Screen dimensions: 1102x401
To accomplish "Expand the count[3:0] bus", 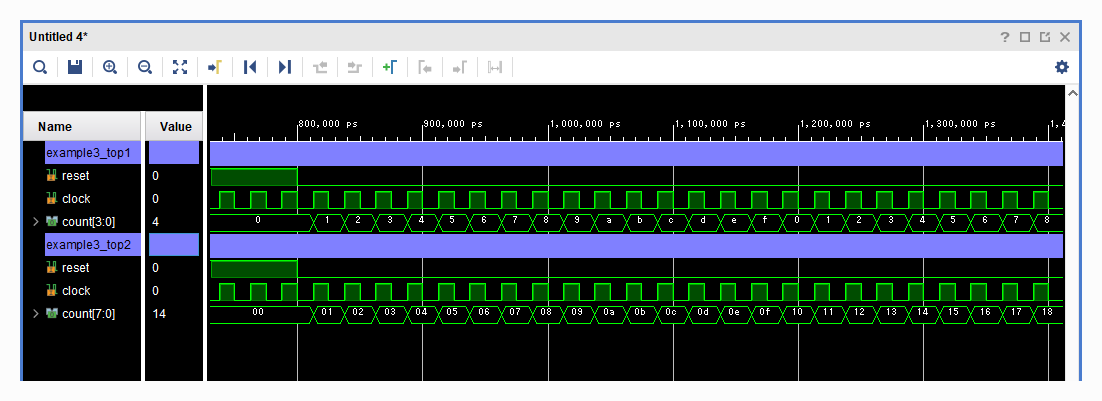I will point(36,221).
